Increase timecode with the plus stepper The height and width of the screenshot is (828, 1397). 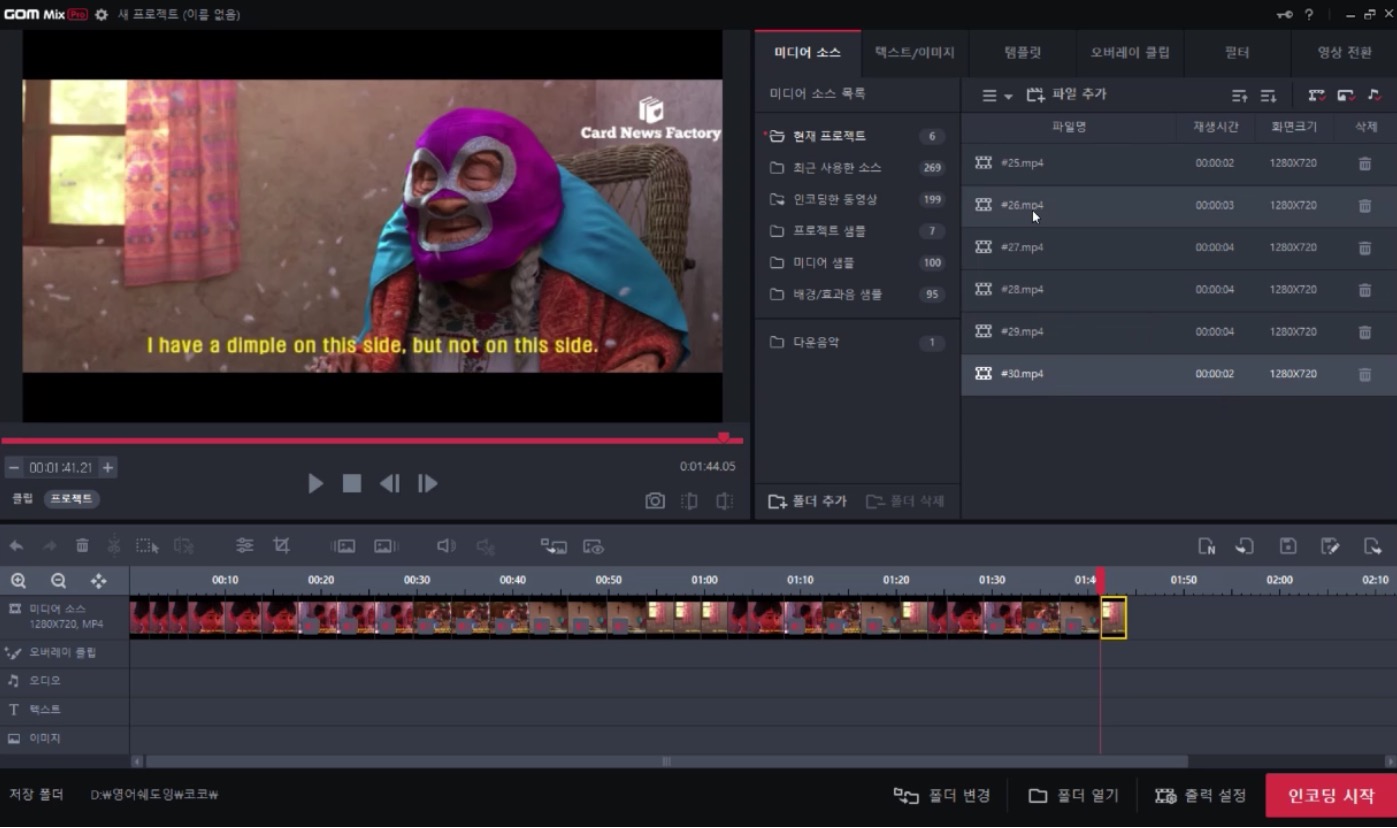[x=108, y=467]
